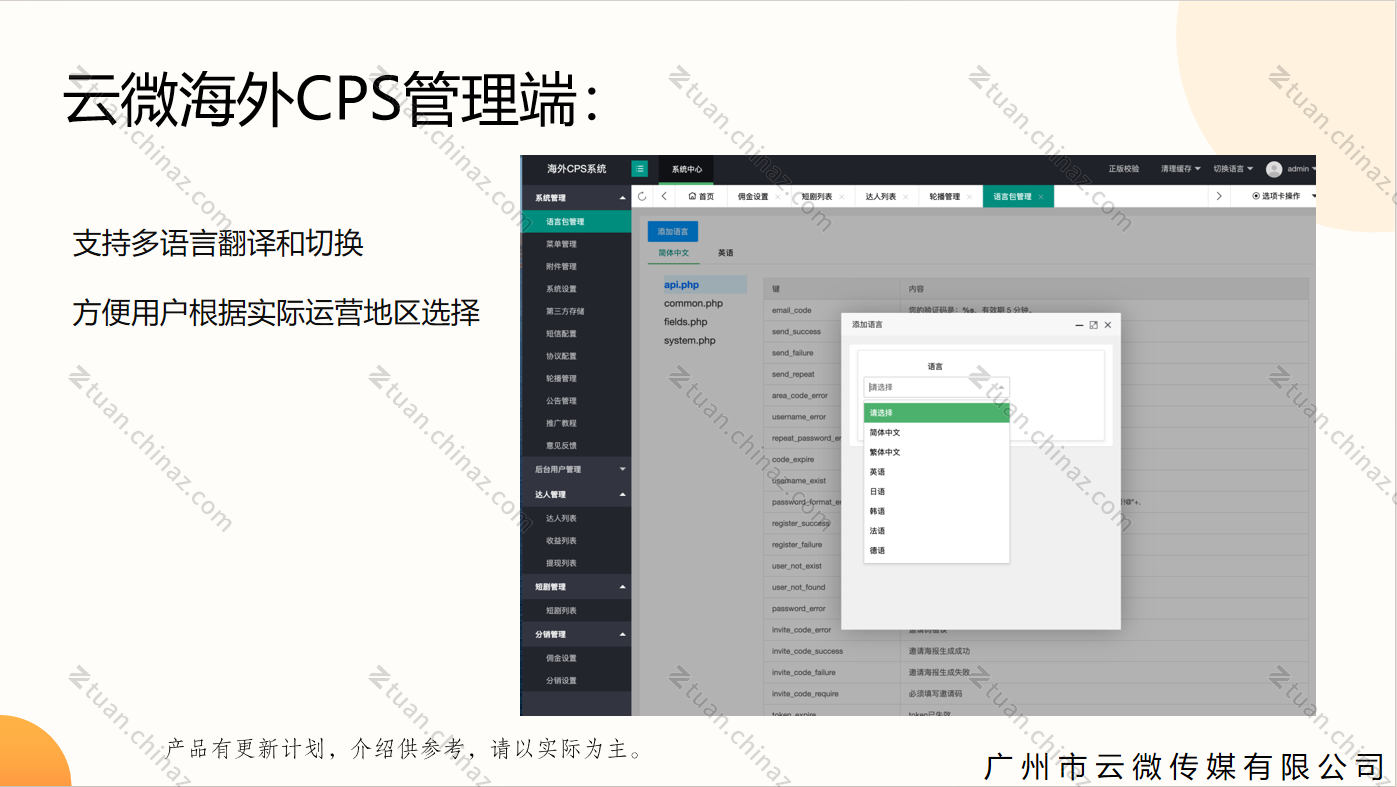Select the api.php file

pos(703,285)
